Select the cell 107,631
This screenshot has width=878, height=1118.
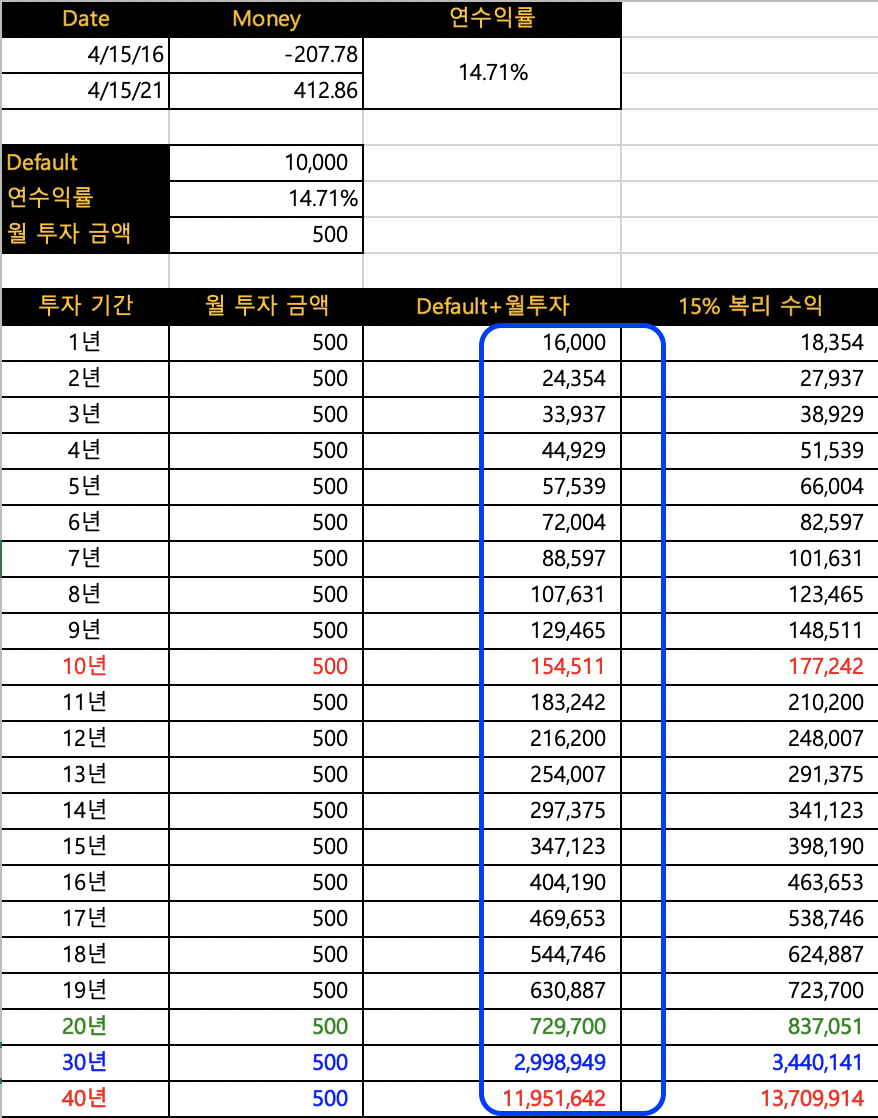(492, 595)
